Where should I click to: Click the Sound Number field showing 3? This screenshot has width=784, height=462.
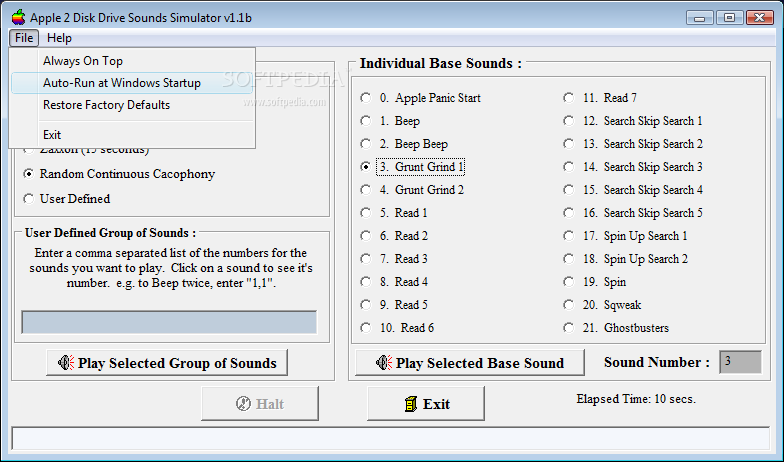click(x=740, y=362)
